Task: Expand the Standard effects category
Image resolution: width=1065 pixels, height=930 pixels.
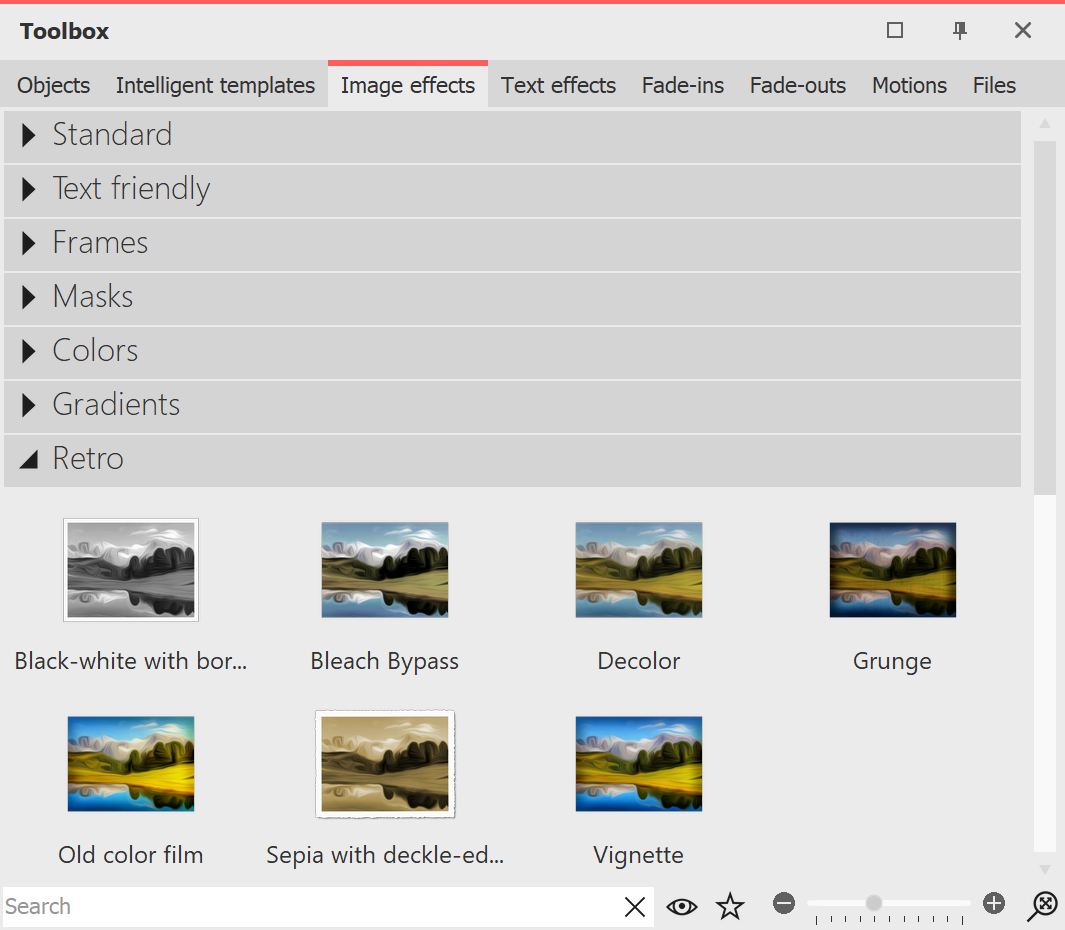Action: tap(112, 134)
